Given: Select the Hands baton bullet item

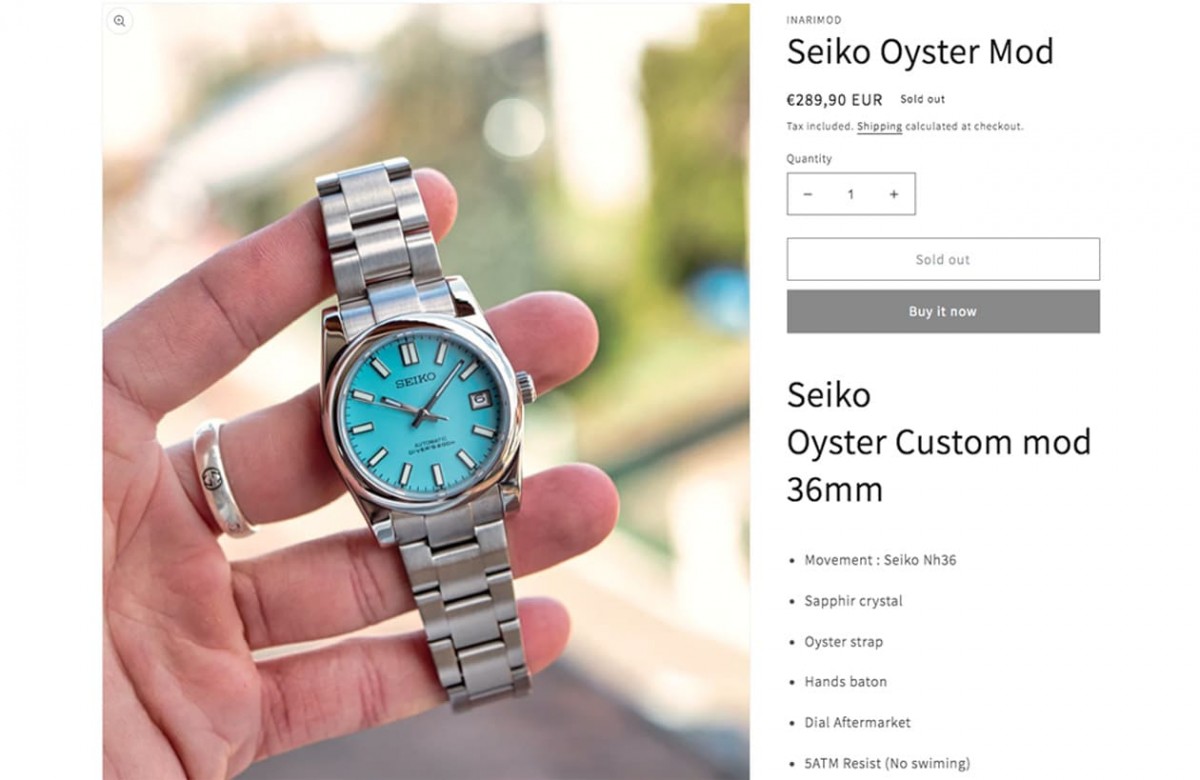Looking at the screenshot, I should [845, 682].
